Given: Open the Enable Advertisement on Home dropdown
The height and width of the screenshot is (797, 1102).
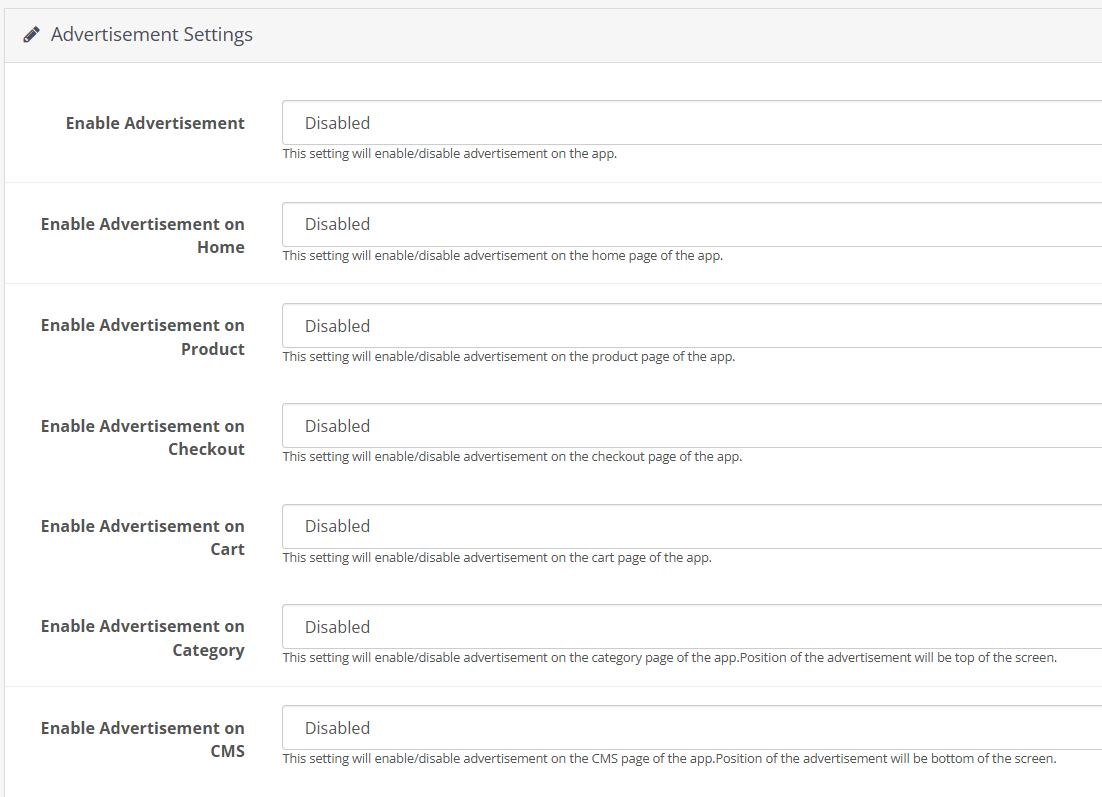Looking at the screenshot, I should [x=692, y=224].
